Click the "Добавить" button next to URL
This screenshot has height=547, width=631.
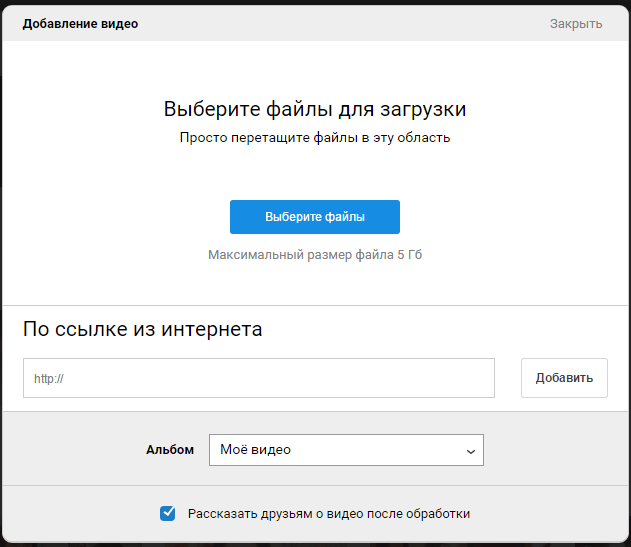coord(564,378)
